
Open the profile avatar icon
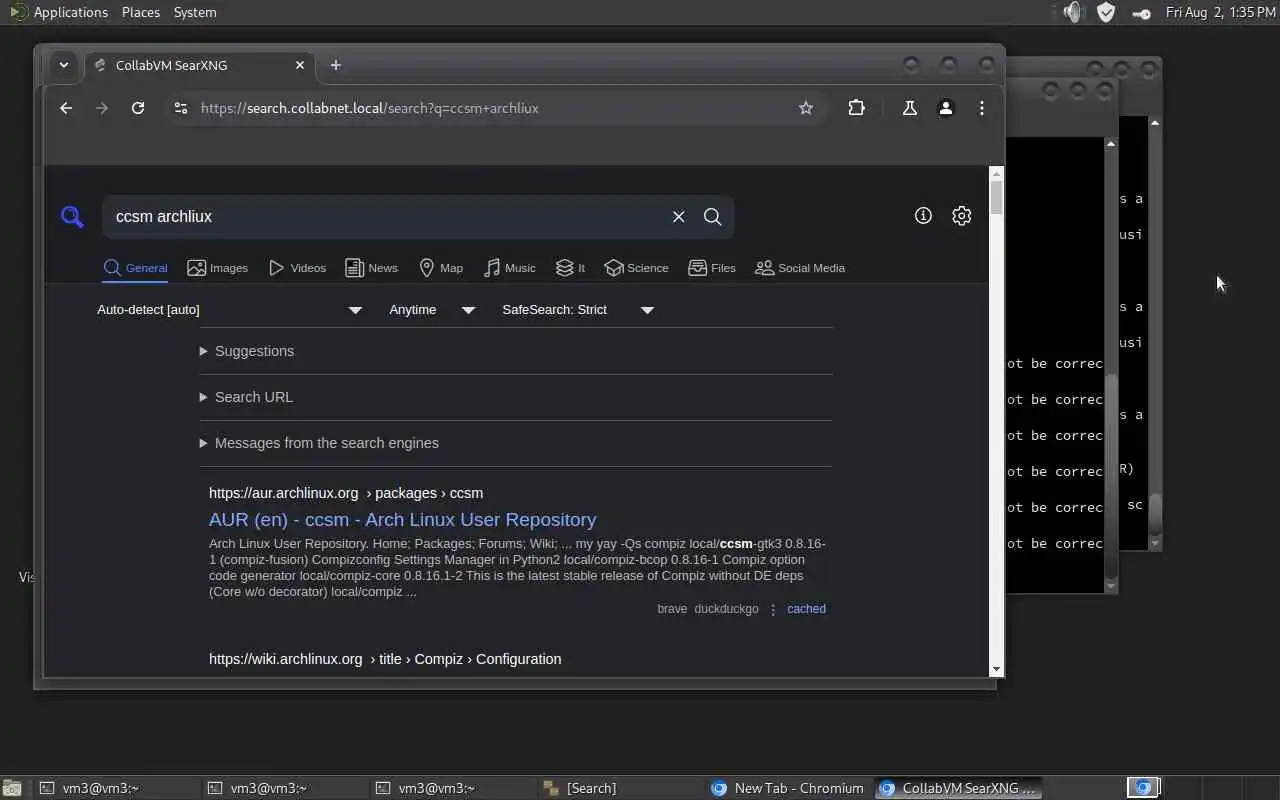tap(946, 108)
